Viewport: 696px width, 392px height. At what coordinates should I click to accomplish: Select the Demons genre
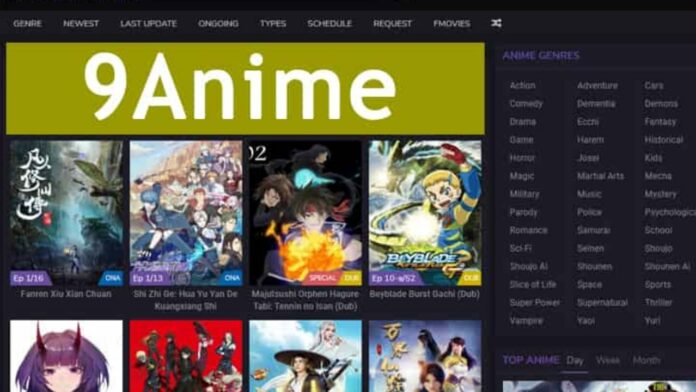click(x=661, y=103)
